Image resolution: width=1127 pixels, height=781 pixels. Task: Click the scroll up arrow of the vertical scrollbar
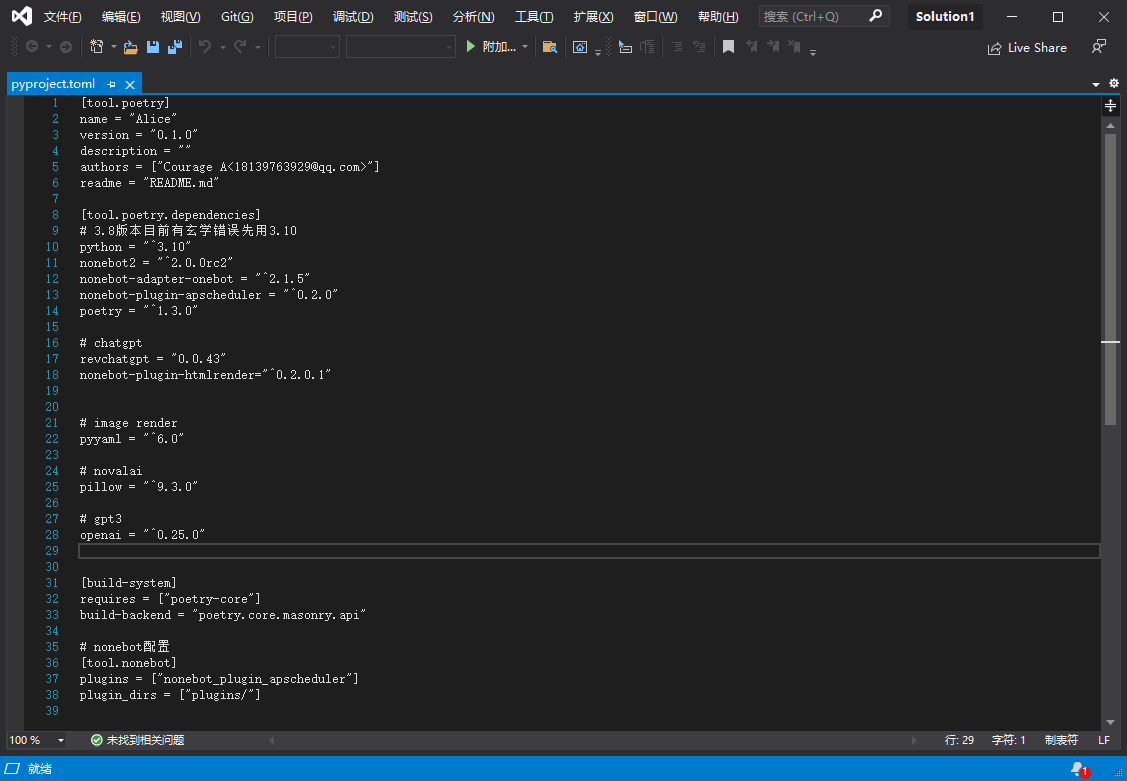(1110, 126)
